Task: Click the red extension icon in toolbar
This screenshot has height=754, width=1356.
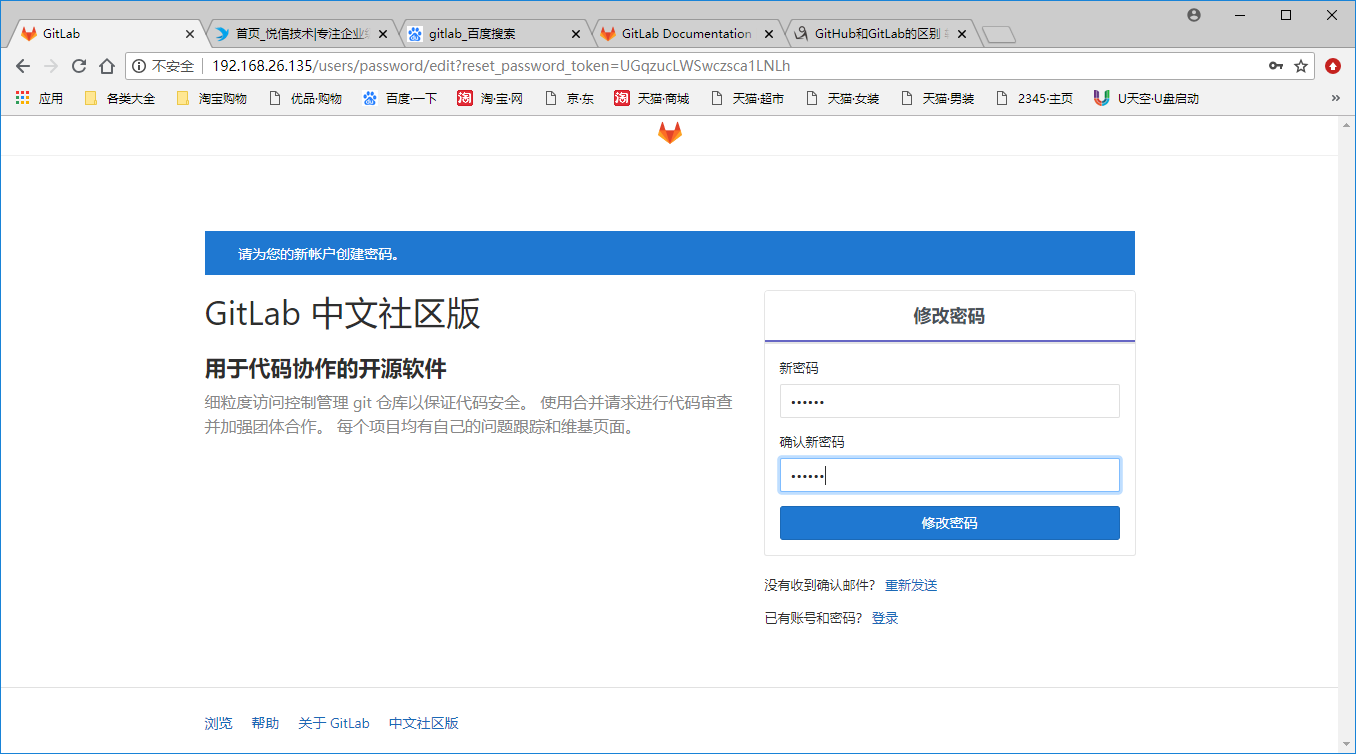Action: tap(1333, 66)
